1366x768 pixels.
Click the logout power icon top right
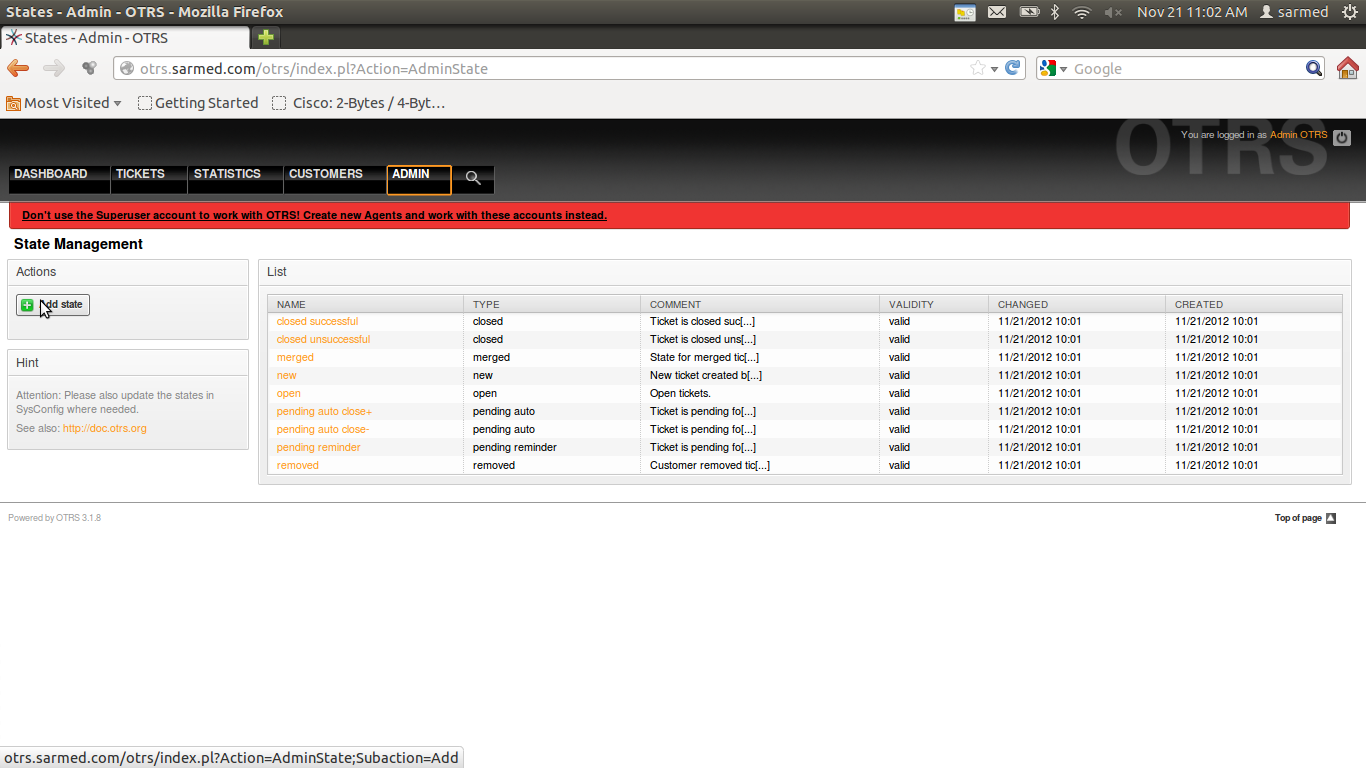tap(1341, 136)
